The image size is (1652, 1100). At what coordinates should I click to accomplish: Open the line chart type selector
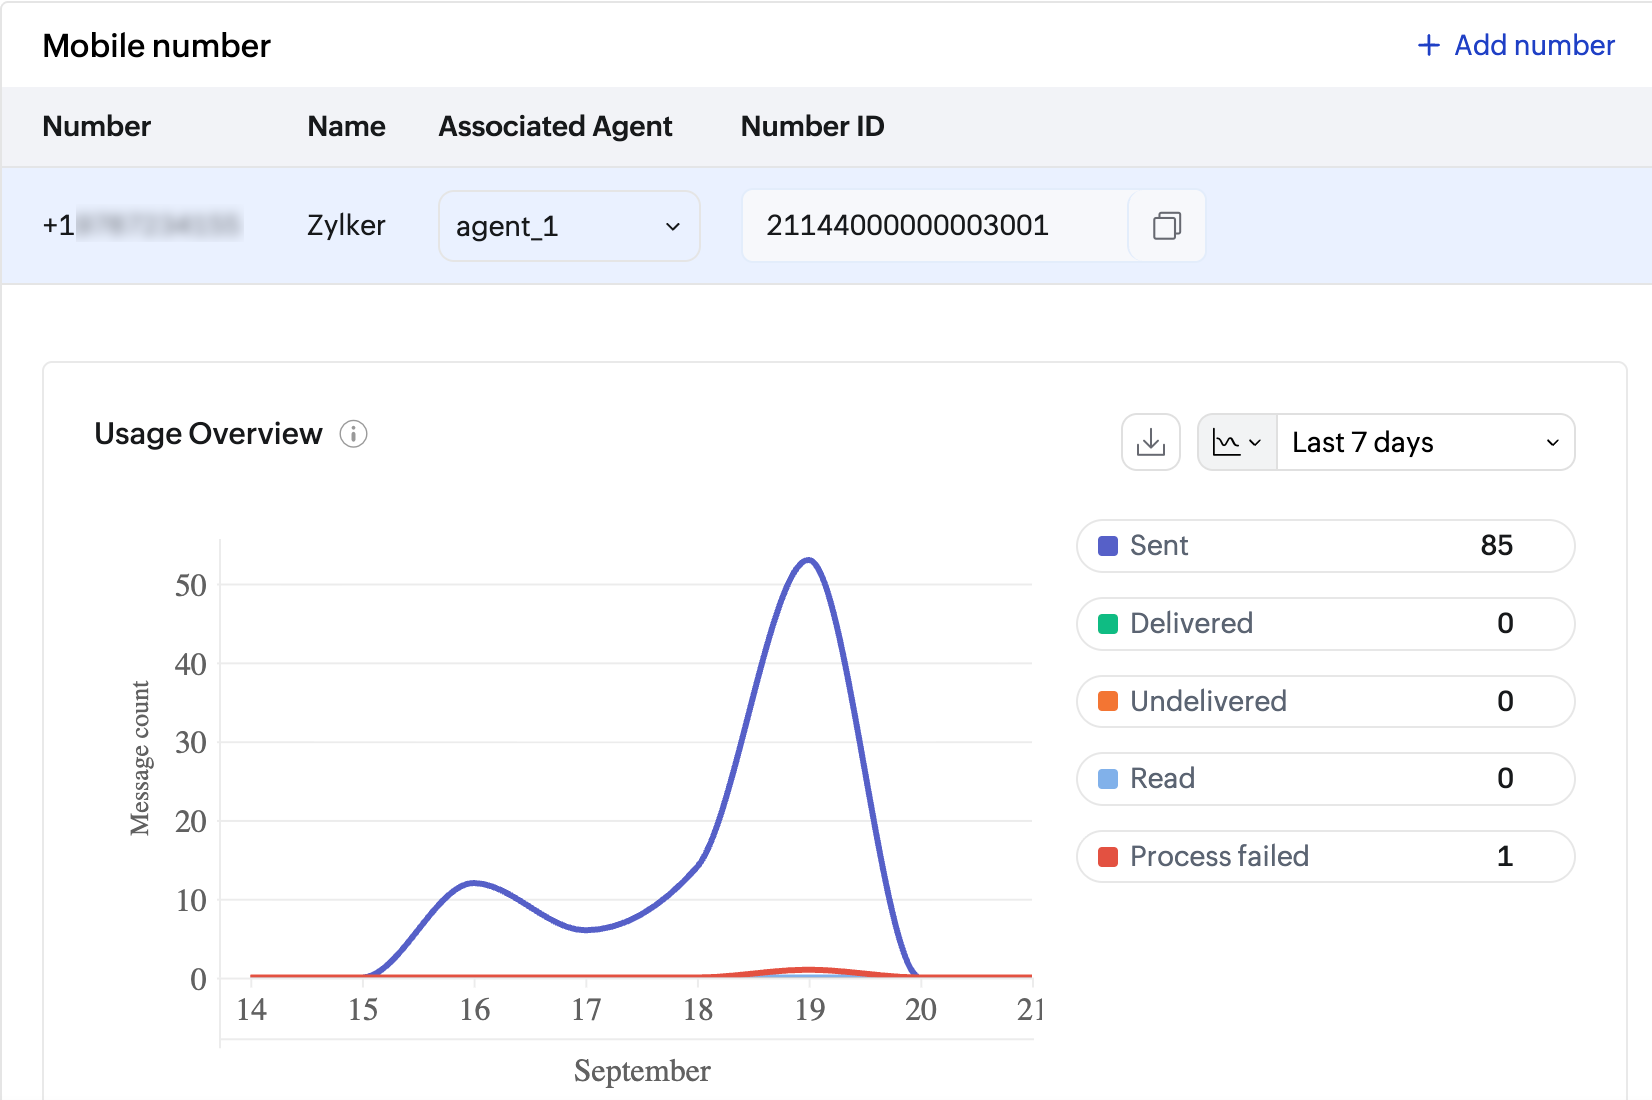point(1237,442)
